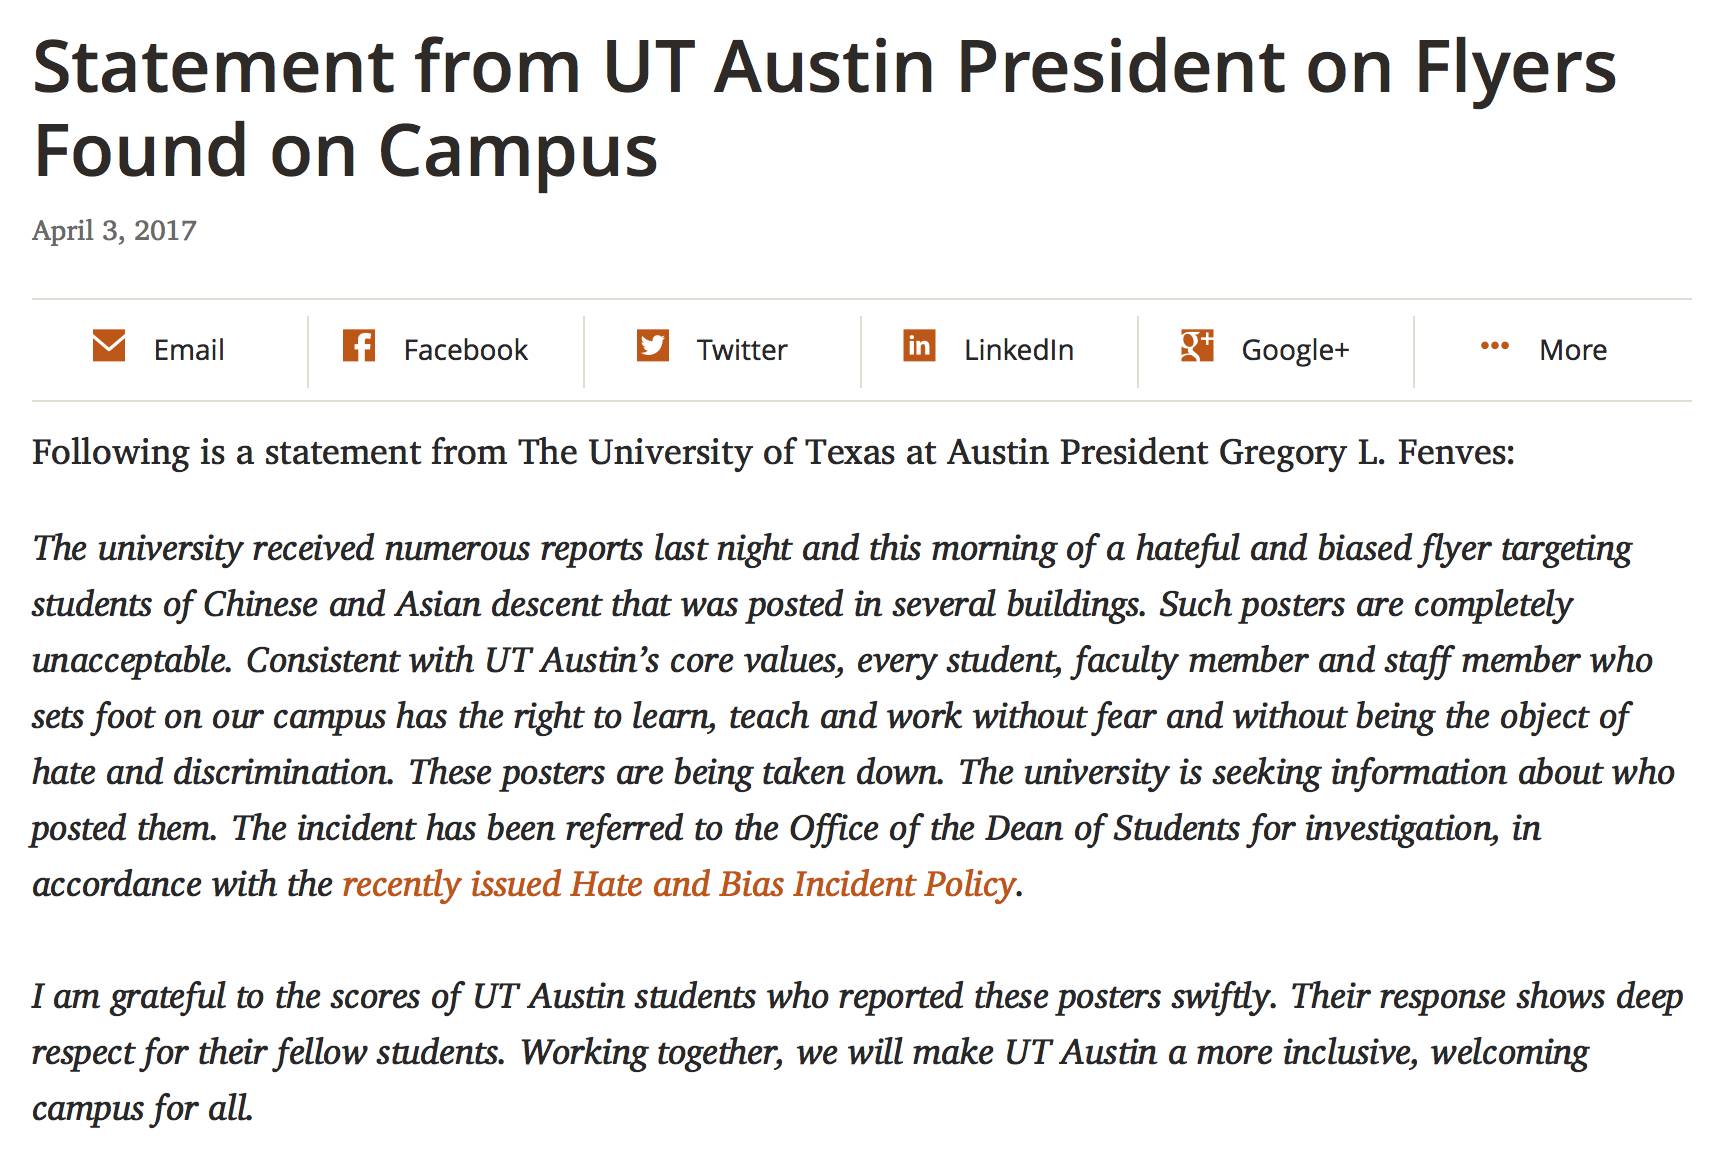
Task: Hit the "Google+" share text label
Action: pos(1295,350)
